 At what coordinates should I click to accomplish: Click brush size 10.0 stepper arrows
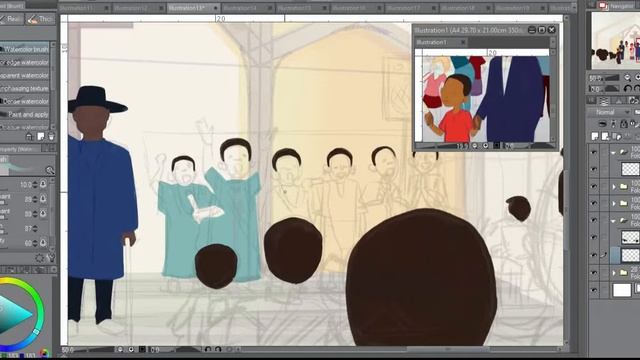coord(35,184)
